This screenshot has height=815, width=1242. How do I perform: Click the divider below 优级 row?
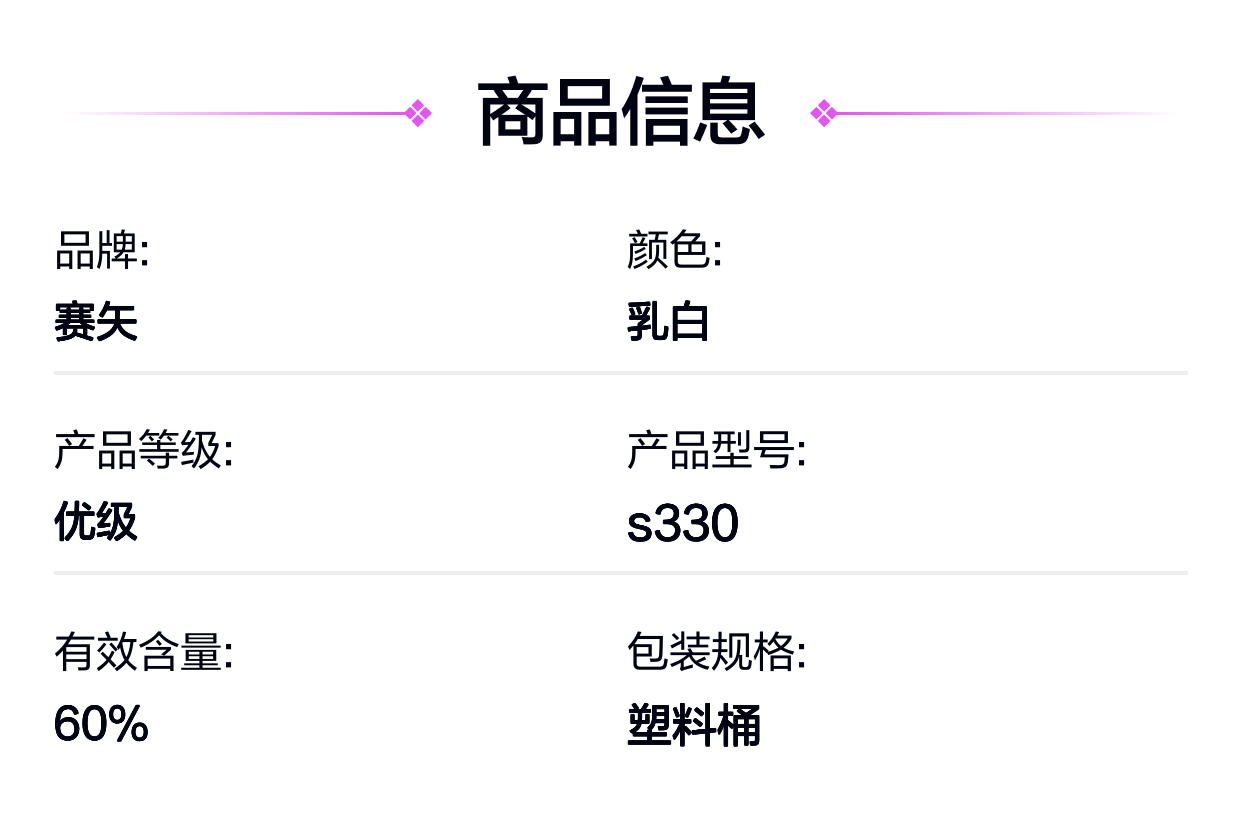point(621,573)
